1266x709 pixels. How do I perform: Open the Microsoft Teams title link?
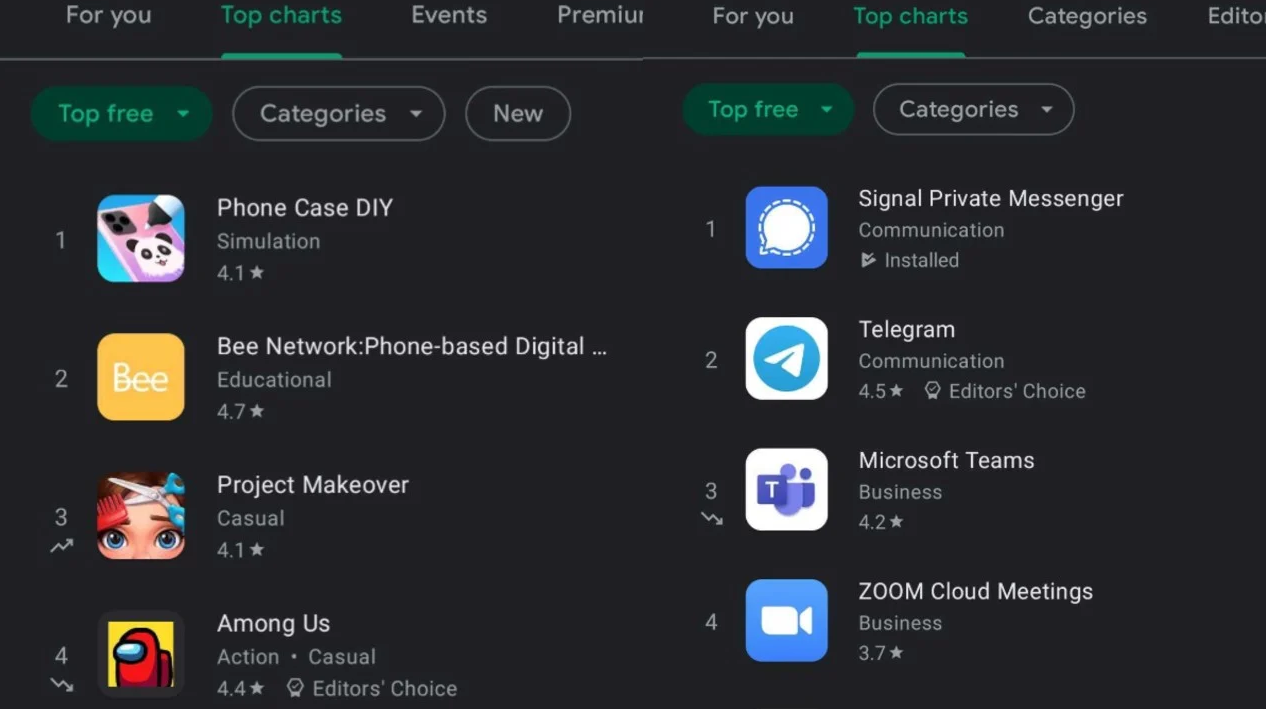[x=946, y=461]
